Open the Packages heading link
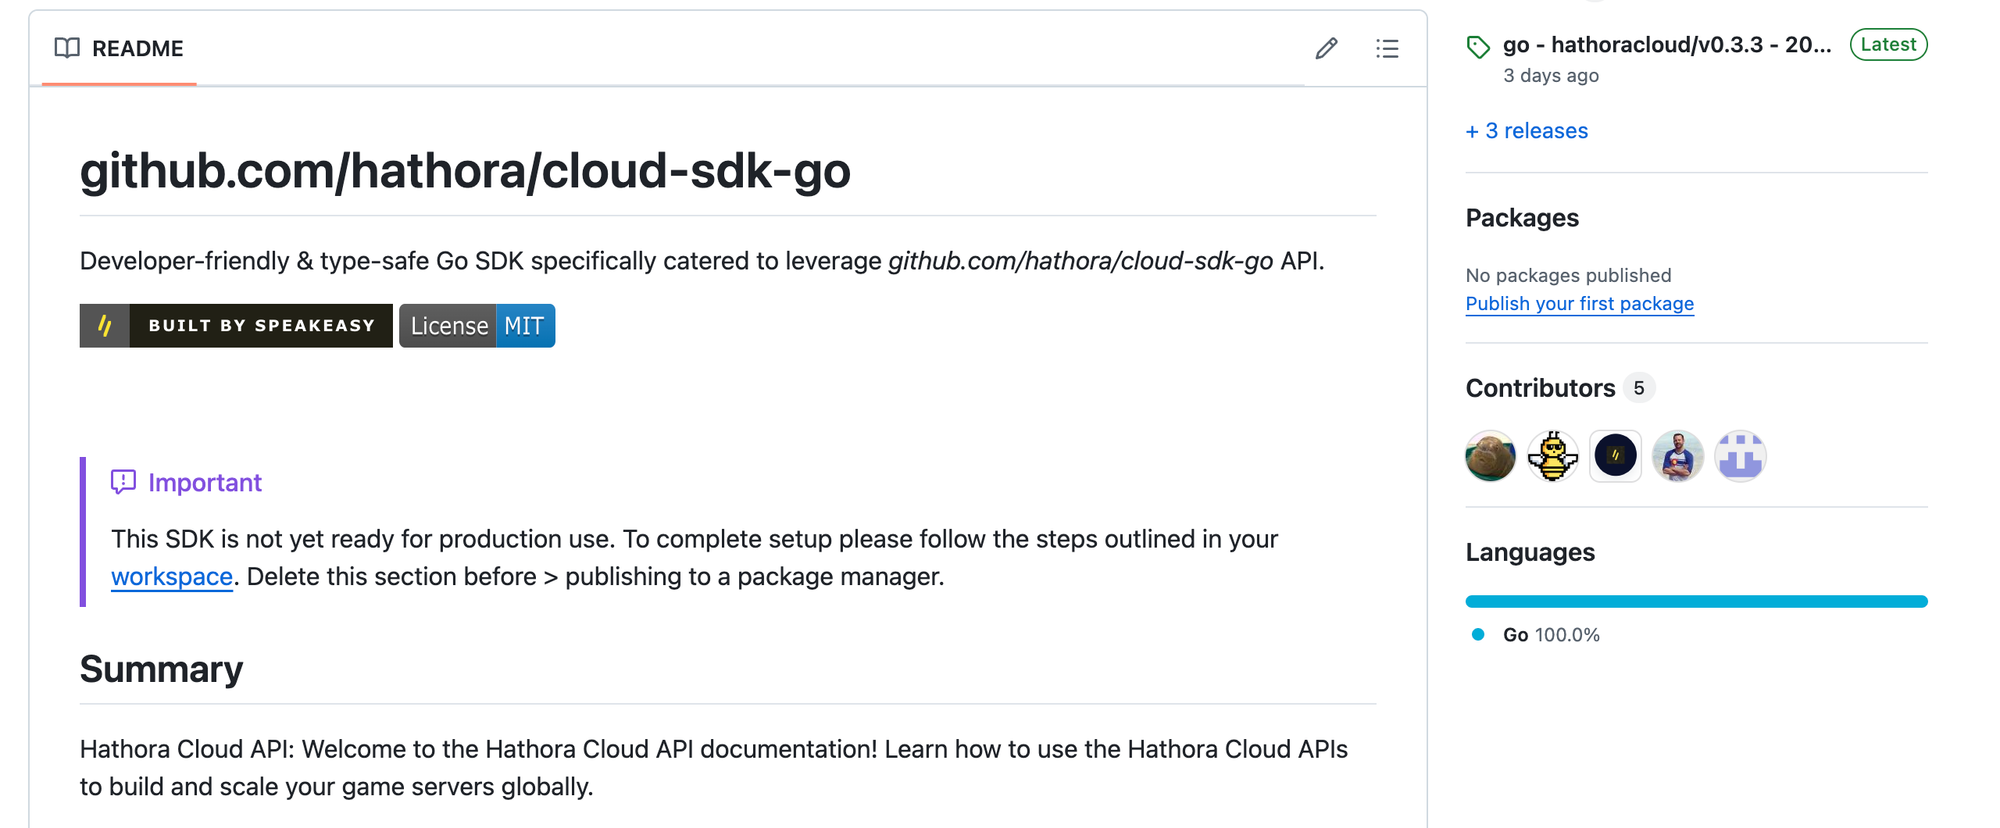 point(1522,218)
